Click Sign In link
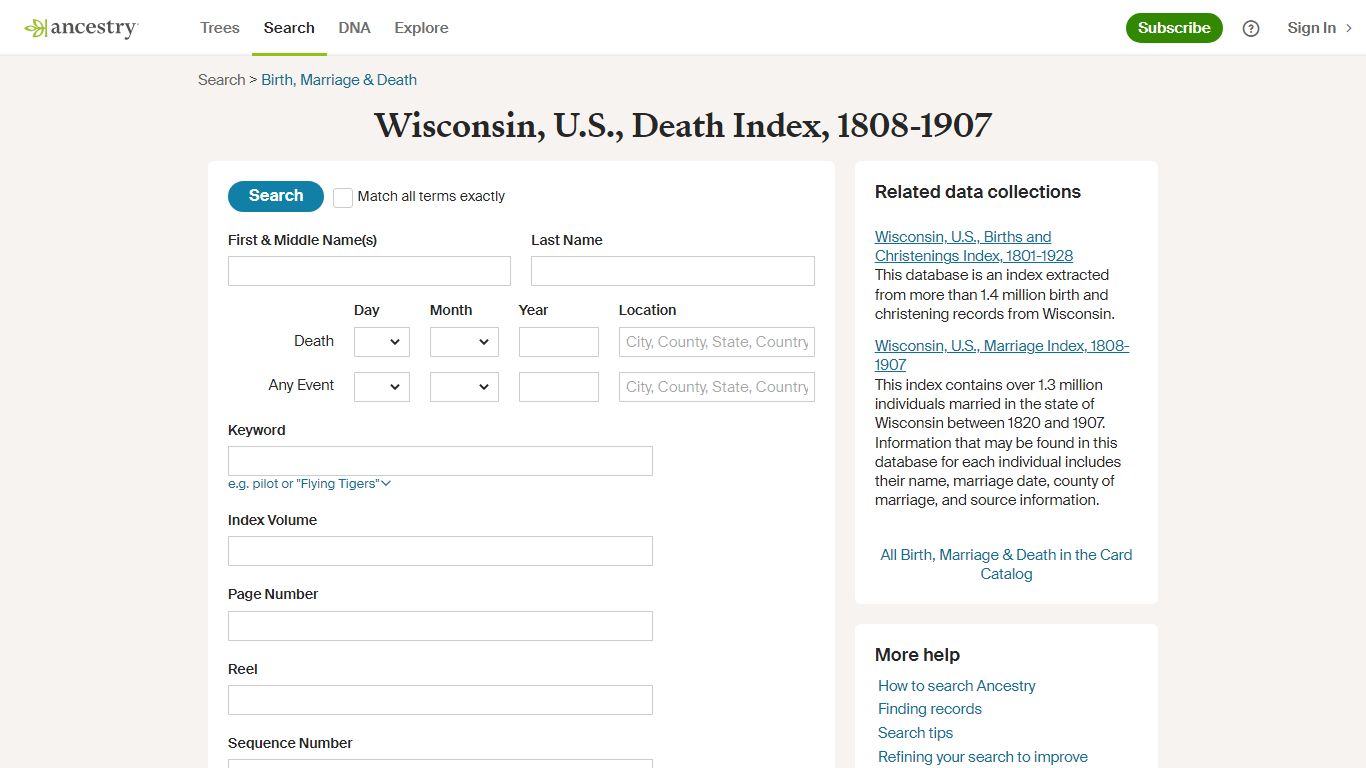Viewport: 1366px width, 768px height. (x=1311, y=28)
